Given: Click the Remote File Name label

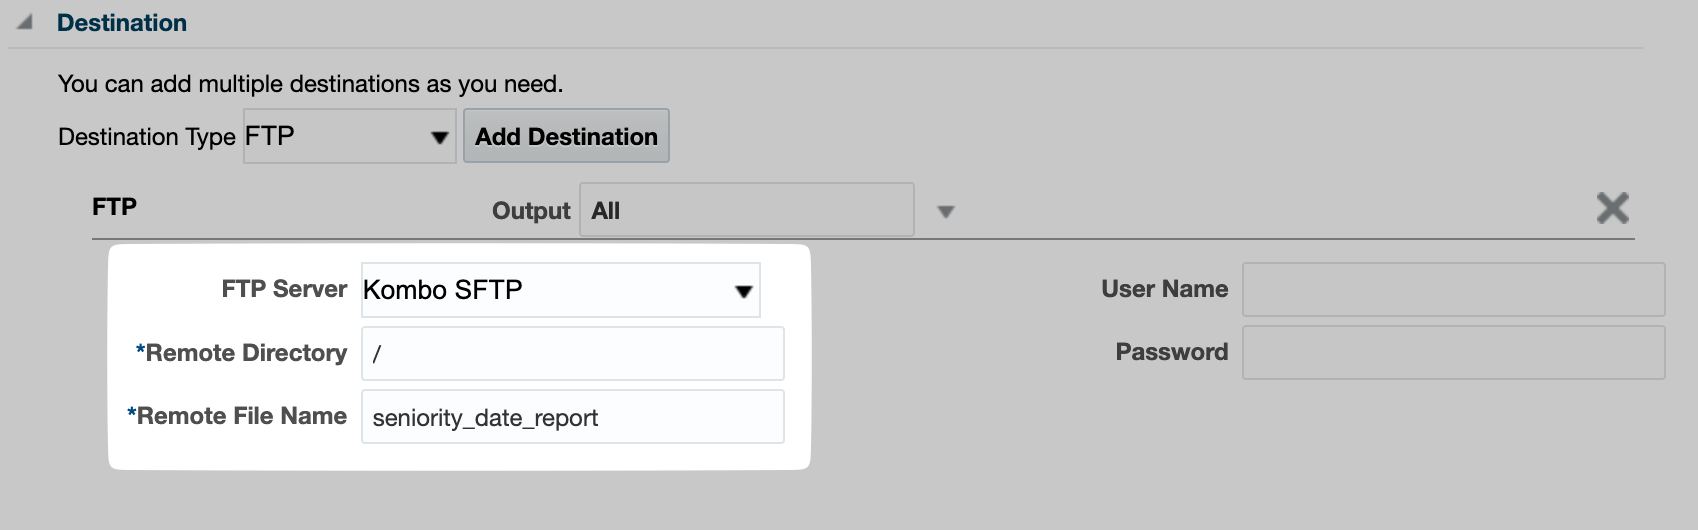Looking at the screenshot, I should pyautogui.click(x=237, y=416).
